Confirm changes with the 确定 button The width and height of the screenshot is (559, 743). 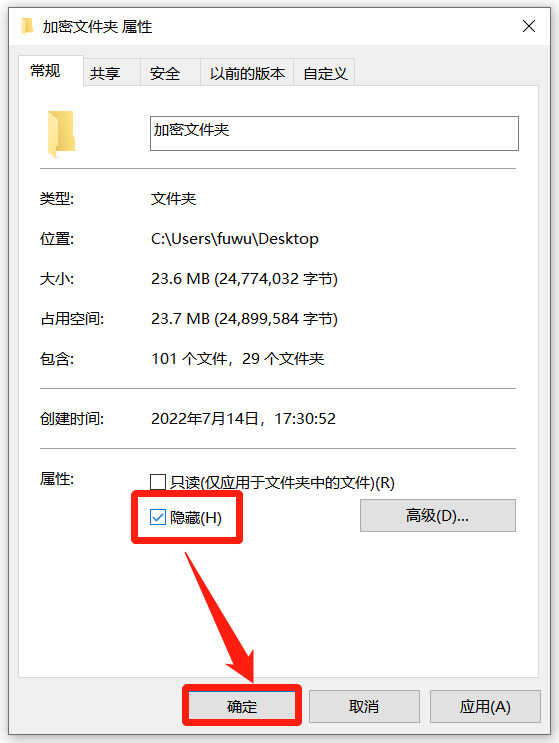242,706
